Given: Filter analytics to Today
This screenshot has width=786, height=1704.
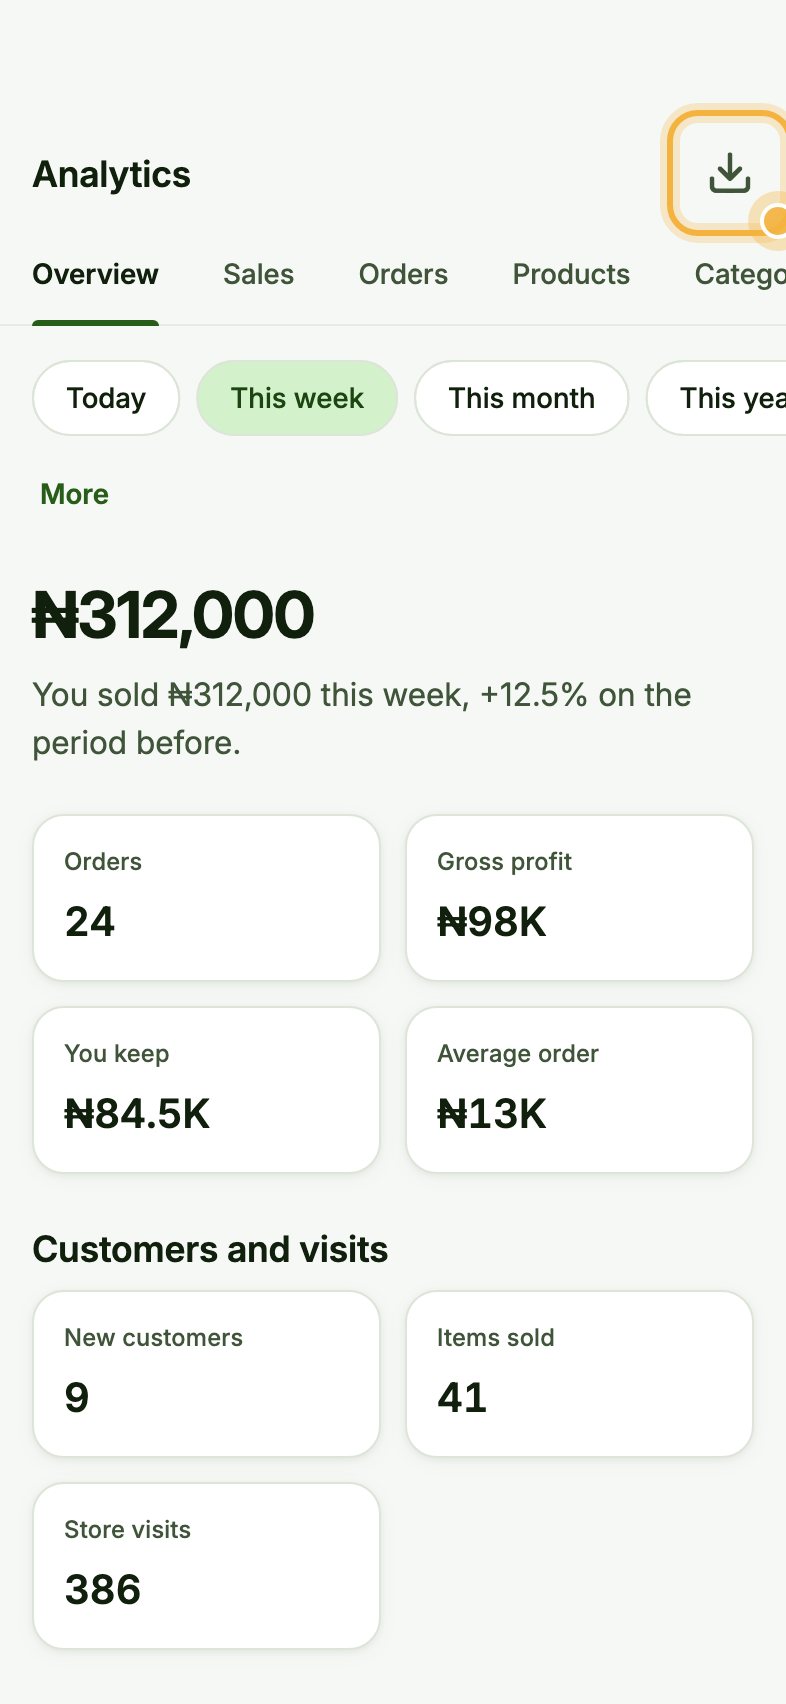Looking at the screenshot, I should coord(106,398).
